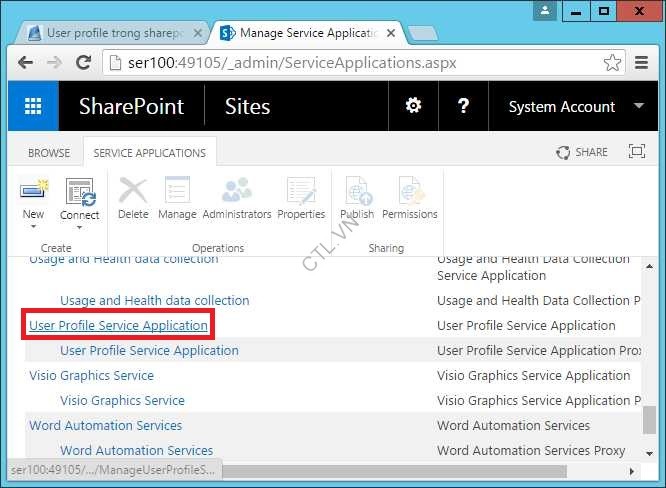Click the SHARE button
Image resolution: width=666 pixels, height=488 pixels.
(x=582, y=152)
